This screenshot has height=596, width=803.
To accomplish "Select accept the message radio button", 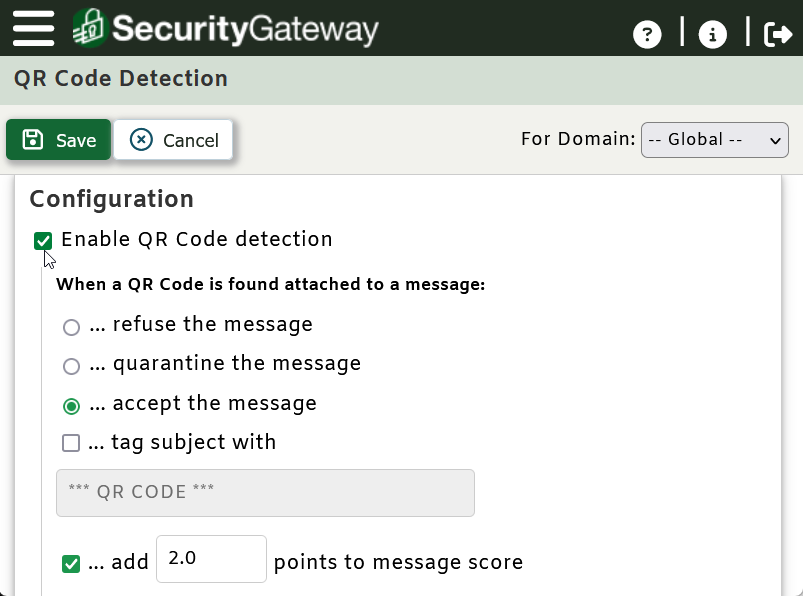I will [x=71, y=406].
